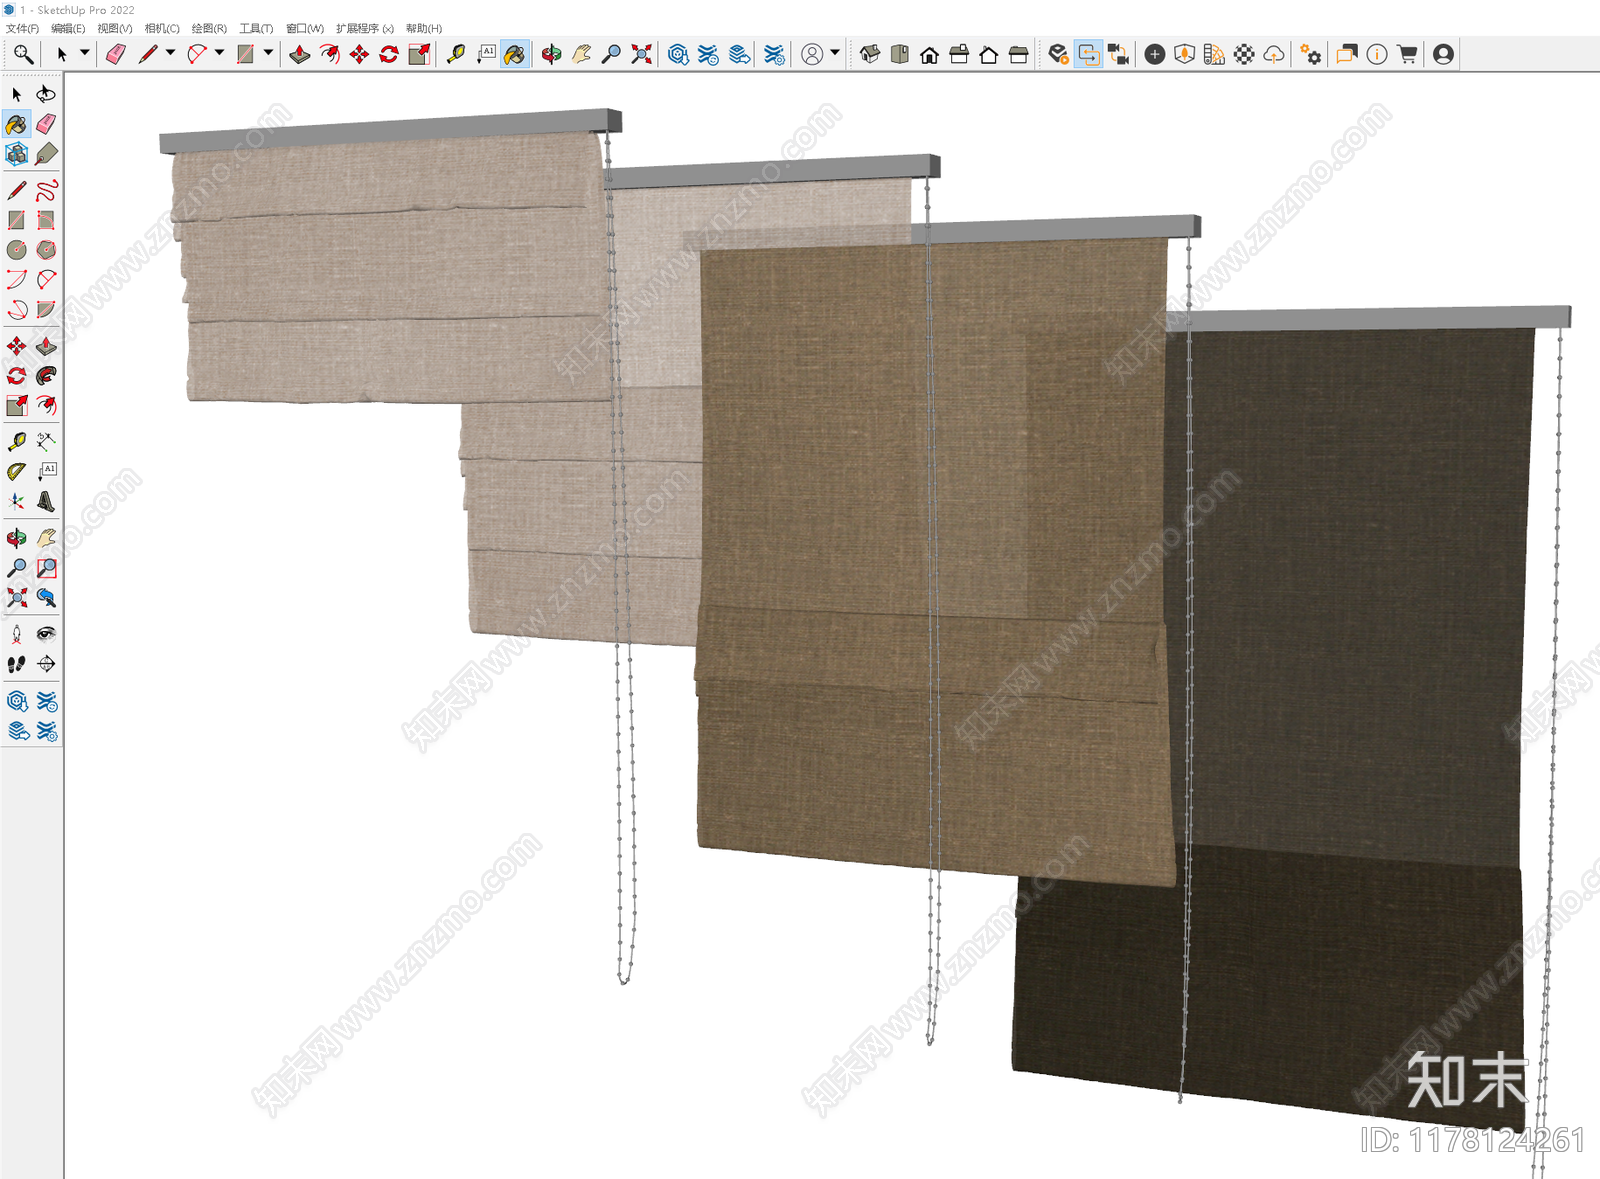Viewport: 1600px width, 1179px height.
Task: Select Rotate tool in top toolbar
Action: coord(389,54)
